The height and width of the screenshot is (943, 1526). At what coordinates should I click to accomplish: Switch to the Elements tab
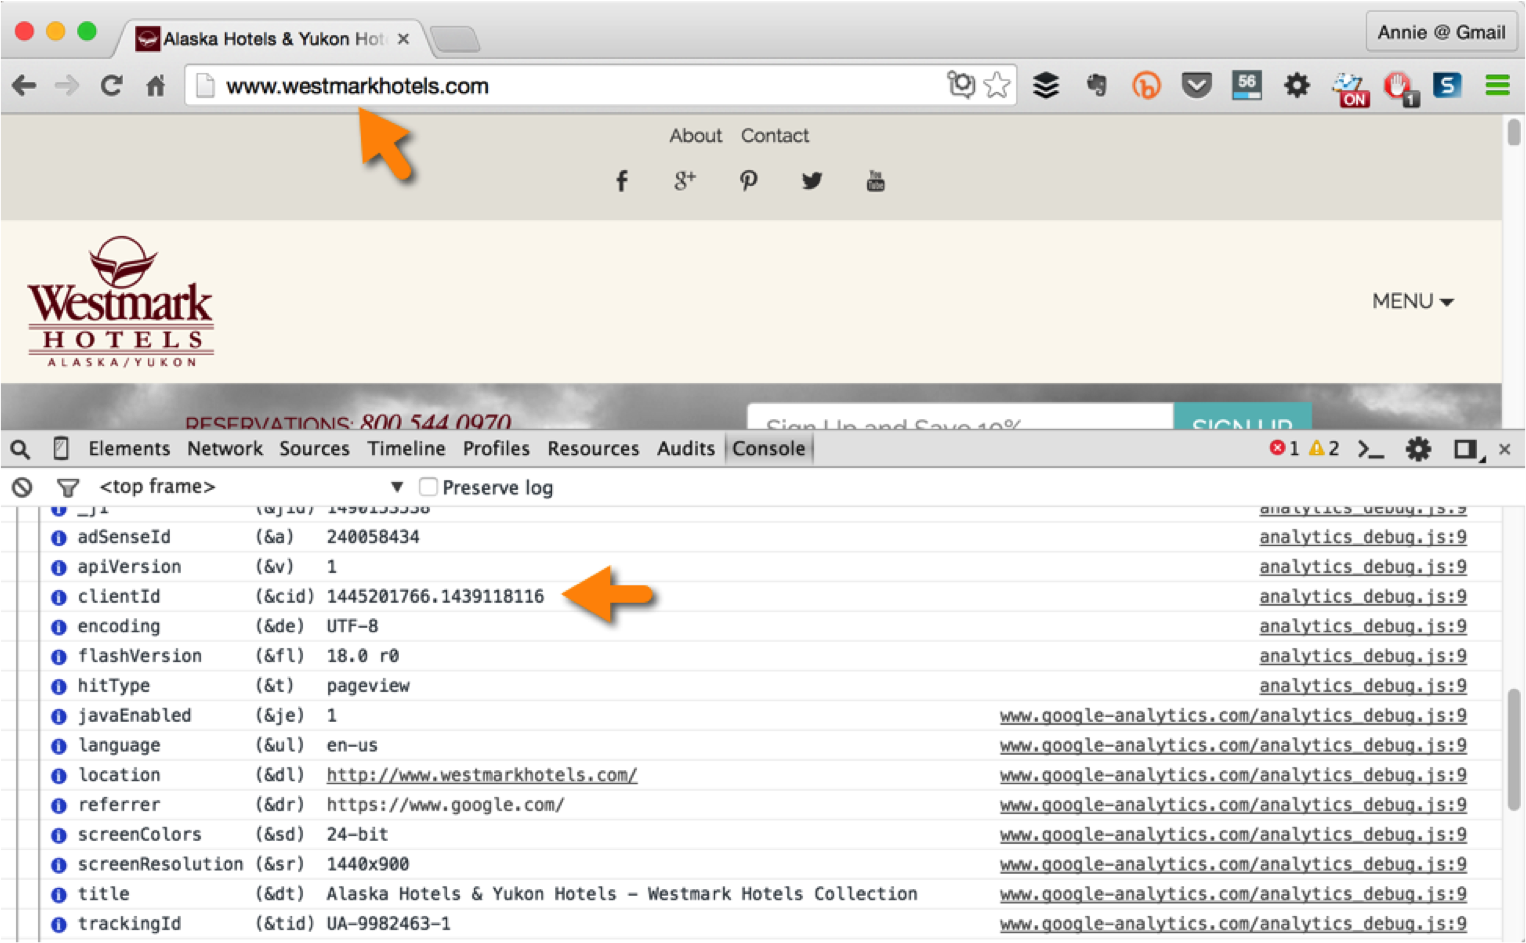pos(129,449)
